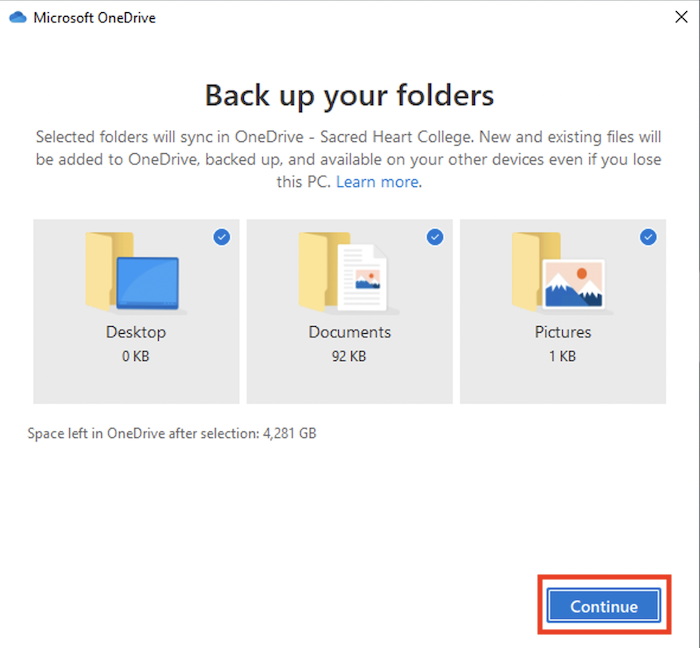The width and height of the screenshot is (700, 648).
Task: Uncheck the Desktop folder checkmark
Action: pos(221,237)
